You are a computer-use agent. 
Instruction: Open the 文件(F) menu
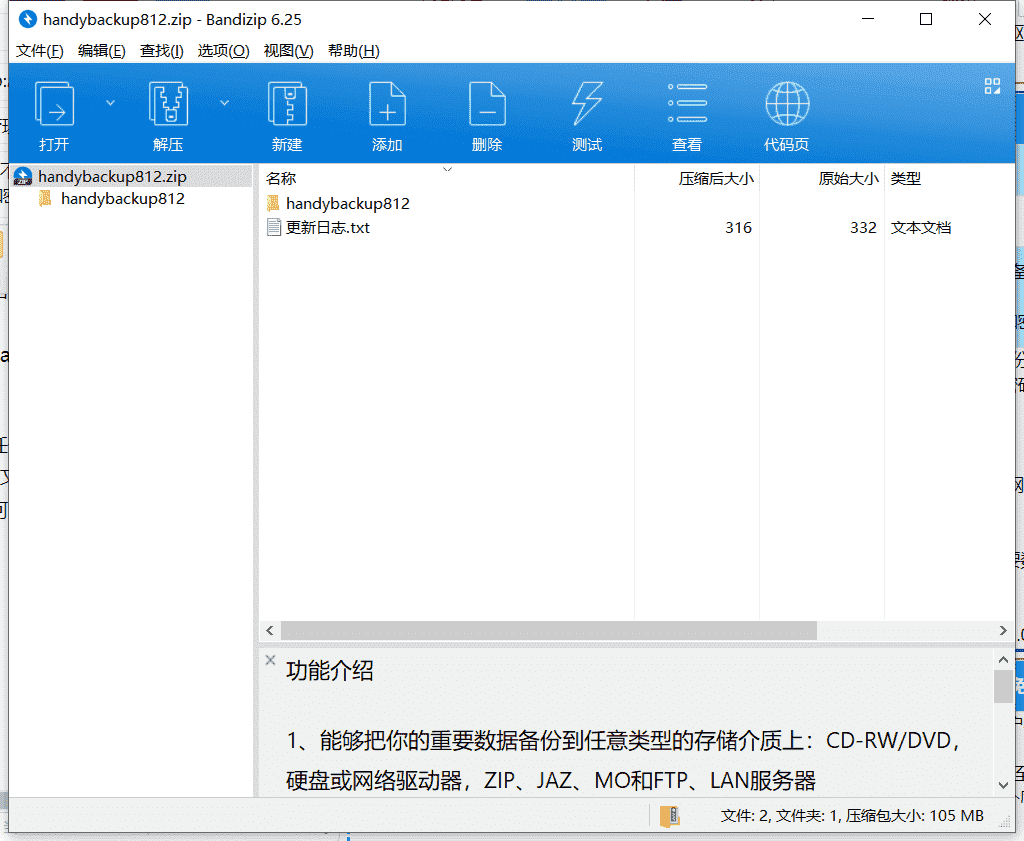point(40,51)
